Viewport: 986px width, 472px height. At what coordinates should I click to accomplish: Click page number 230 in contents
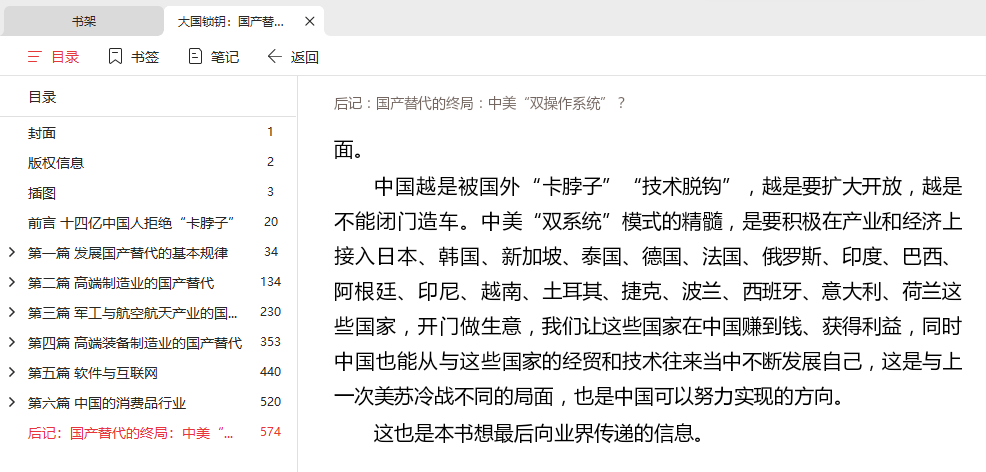[x=270, y=312]
